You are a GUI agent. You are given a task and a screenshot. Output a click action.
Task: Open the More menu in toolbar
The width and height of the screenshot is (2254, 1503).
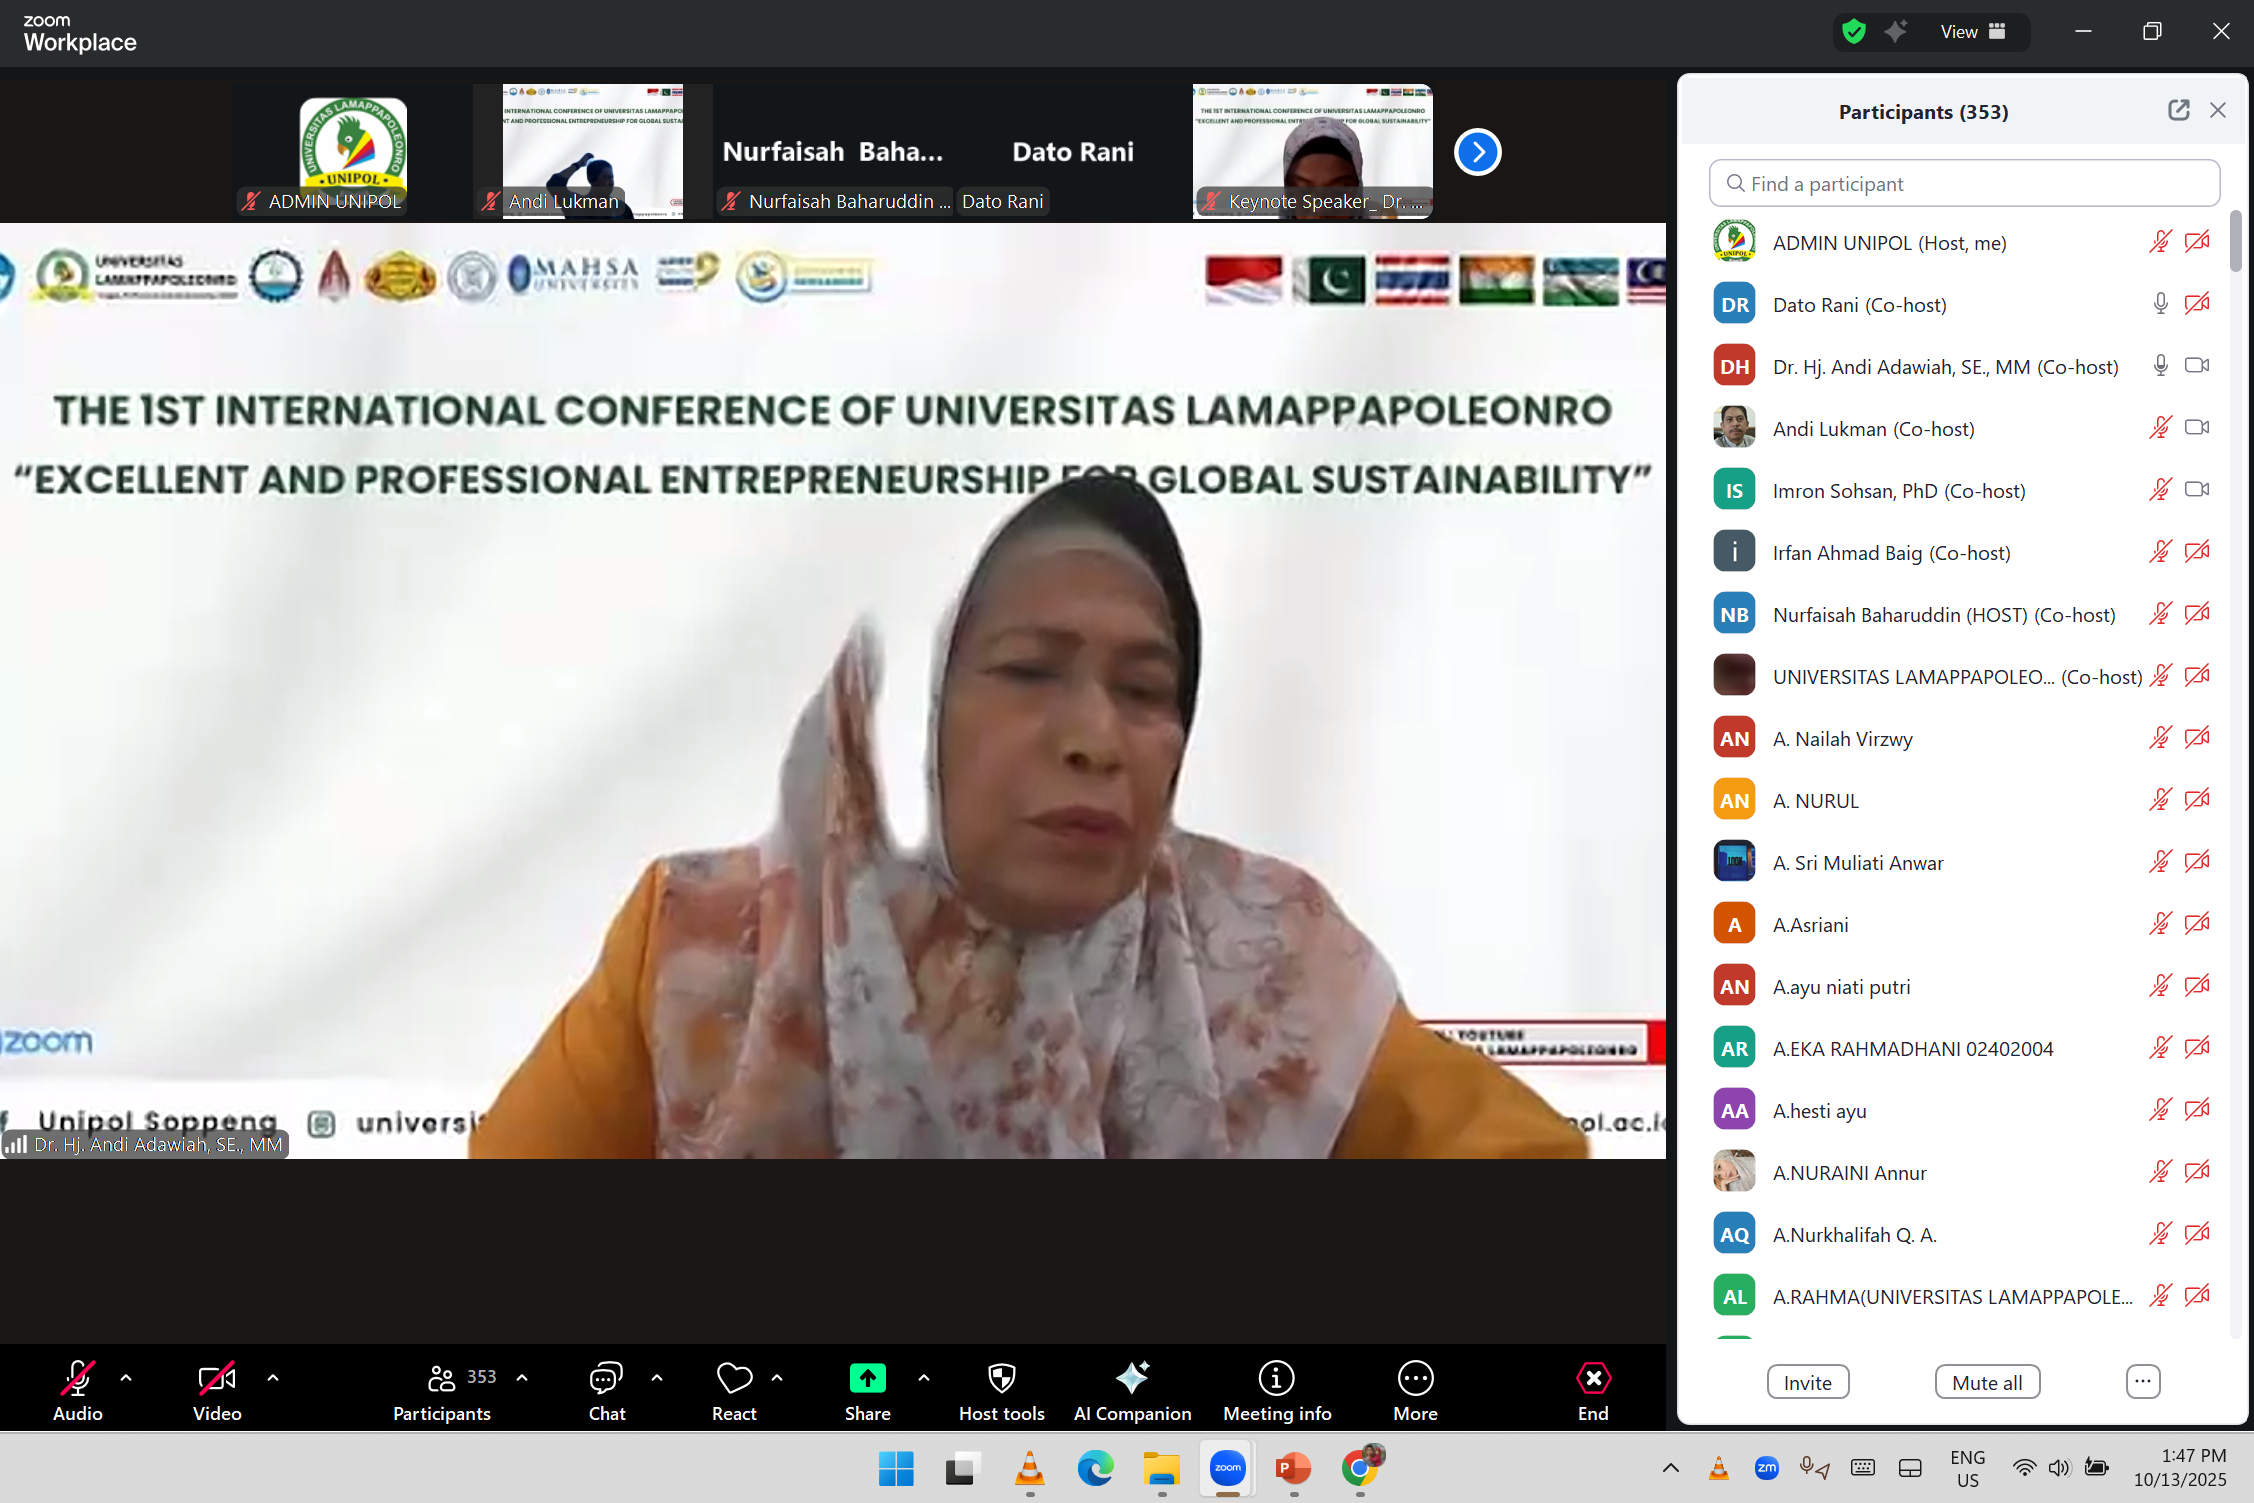point(1415,1380)
